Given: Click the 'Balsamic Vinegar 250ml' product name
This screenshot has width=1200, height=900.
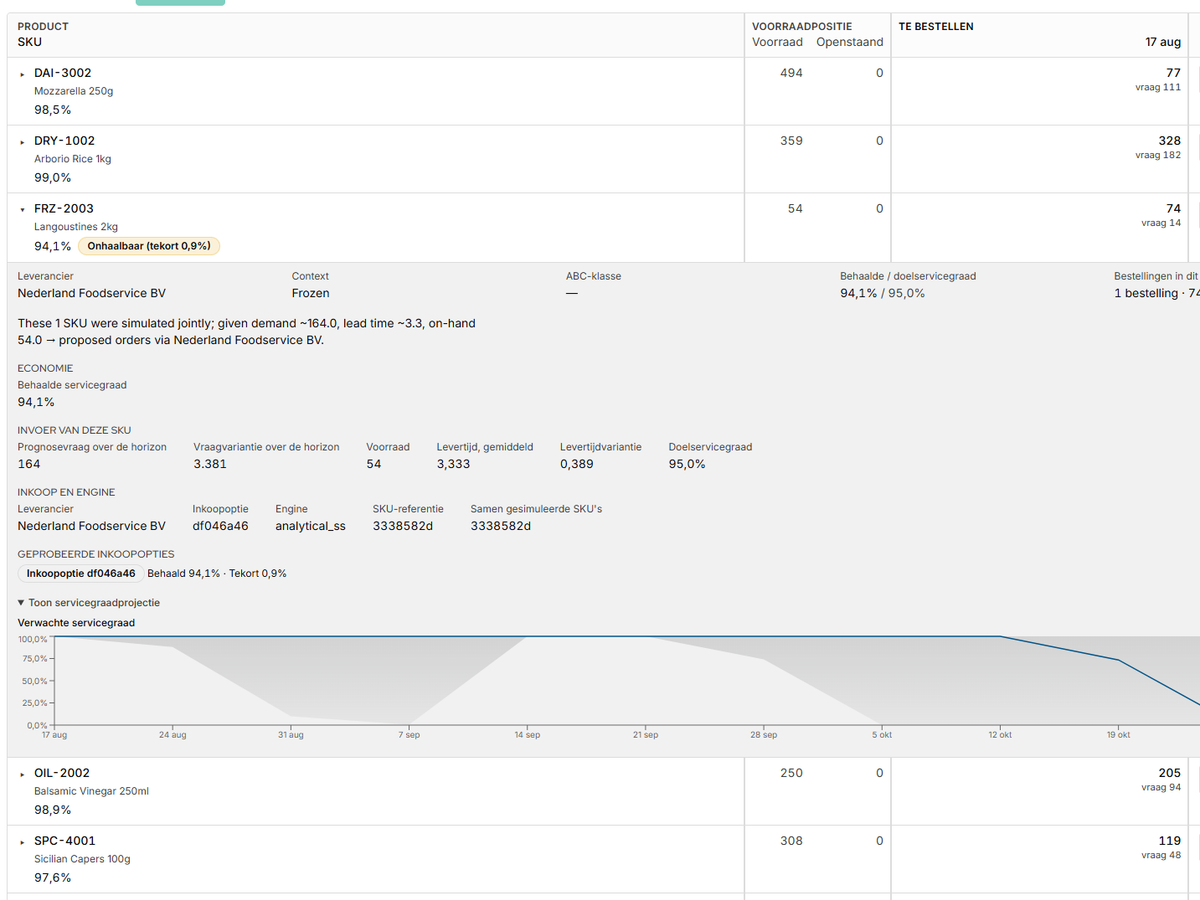Looking at the screenshot, I should click(92, 791).
